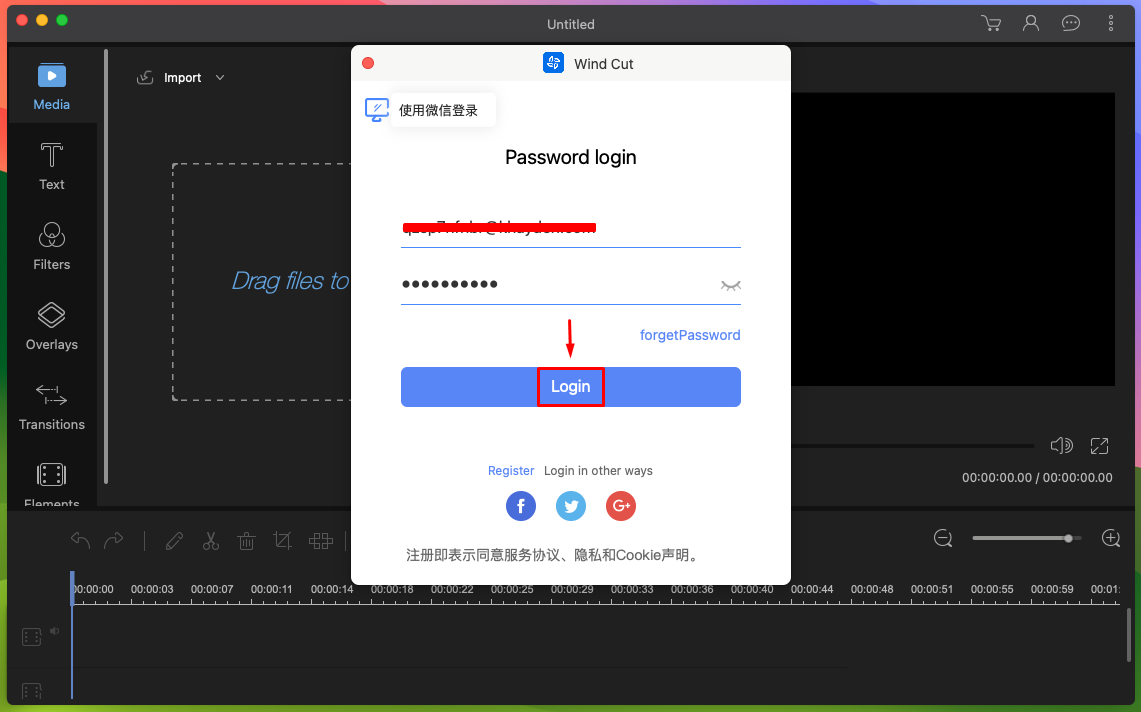Screen dimensions: 1141x712
Task: Open the user account icon
Action: [1030, 23]
